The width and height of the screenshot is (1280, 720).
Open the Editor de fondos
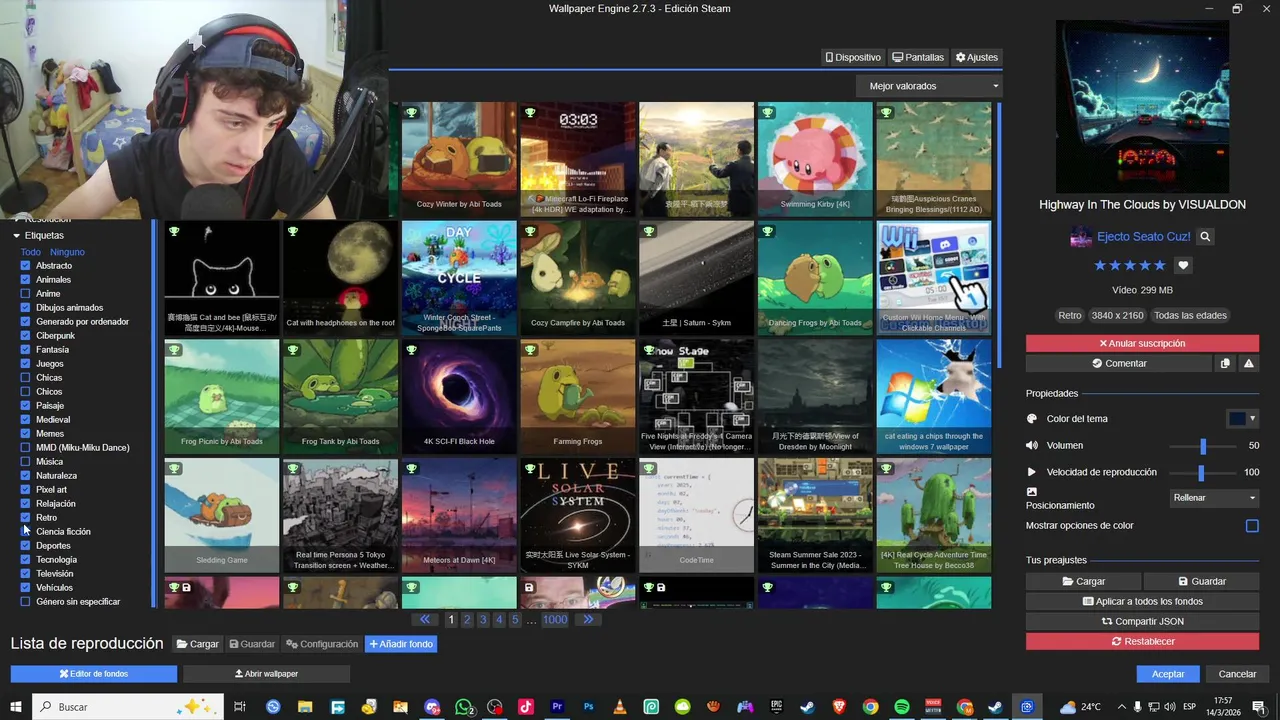click(94, 674)
